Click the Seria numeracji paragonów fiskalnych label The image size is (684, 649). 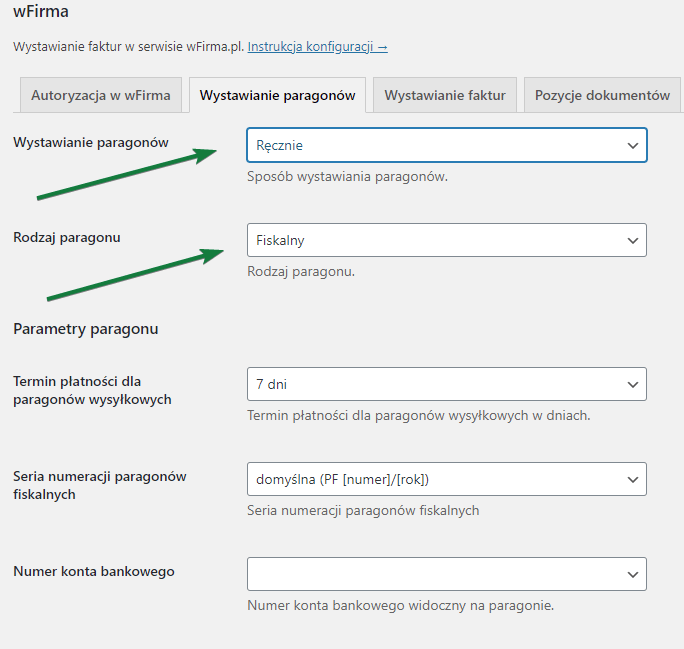(99, 485)
